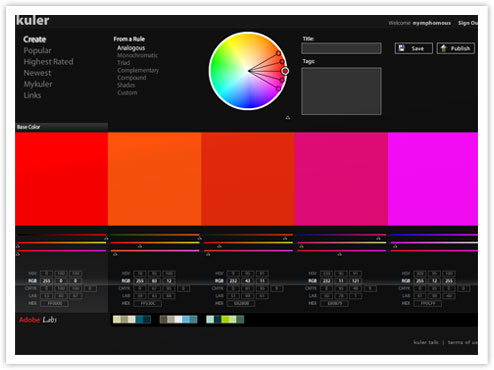Viewport: 494px width, 370px height.
Task: Select the Compound color rule
Action: click(132, 78)
